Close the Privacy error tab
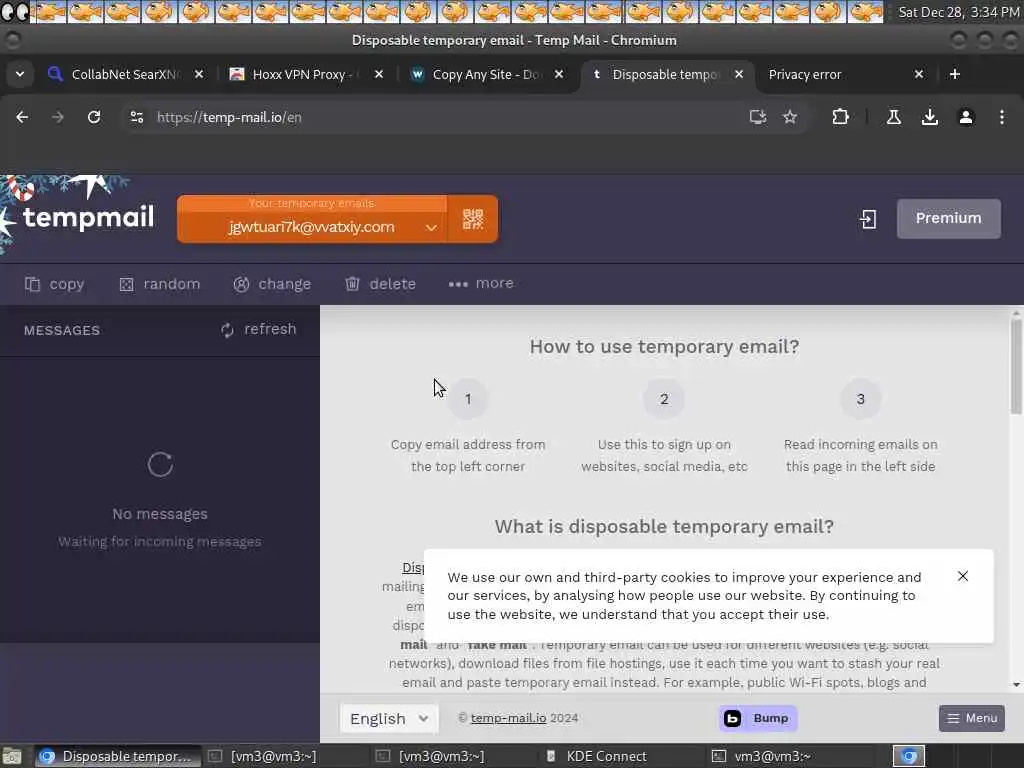Image resolution: width=1024 pixels, height=768 pixels. pos(919,74)
